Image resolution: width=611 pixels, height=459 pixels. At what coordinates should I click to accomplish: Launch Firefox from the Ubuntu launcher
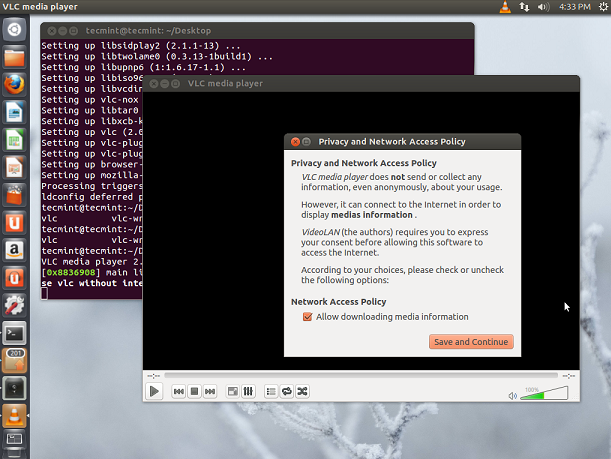pos(15,85)
